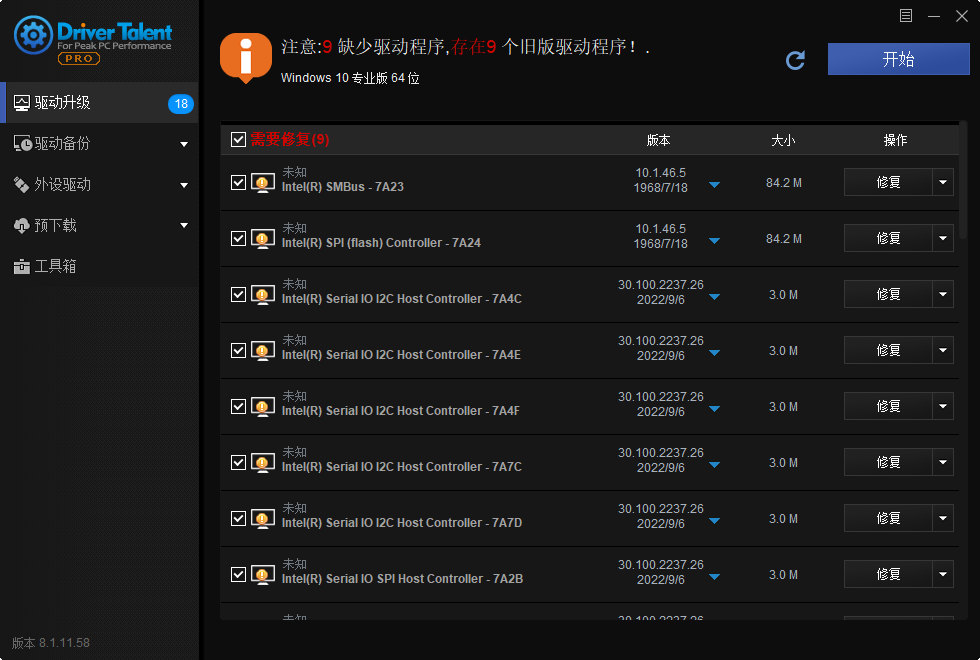Viewport: 980px width, 660px height.
Task: Click 修复 for Serial IO SPI Controller 7A2B
Action: tap(888, 575)
